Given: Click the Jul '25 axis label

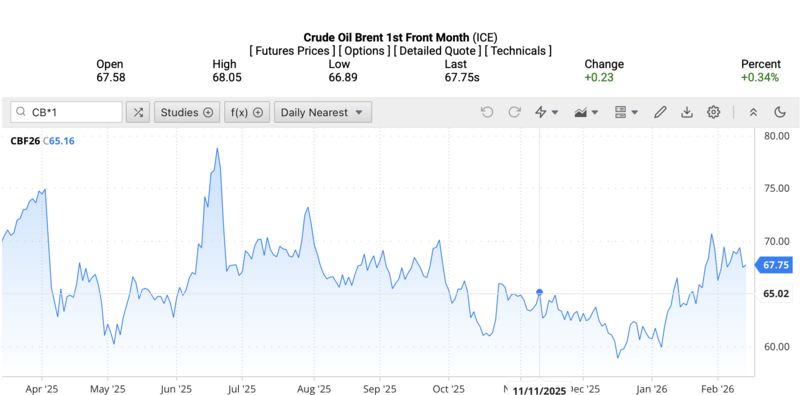Looking at the screenshot, I should point(241,389).
